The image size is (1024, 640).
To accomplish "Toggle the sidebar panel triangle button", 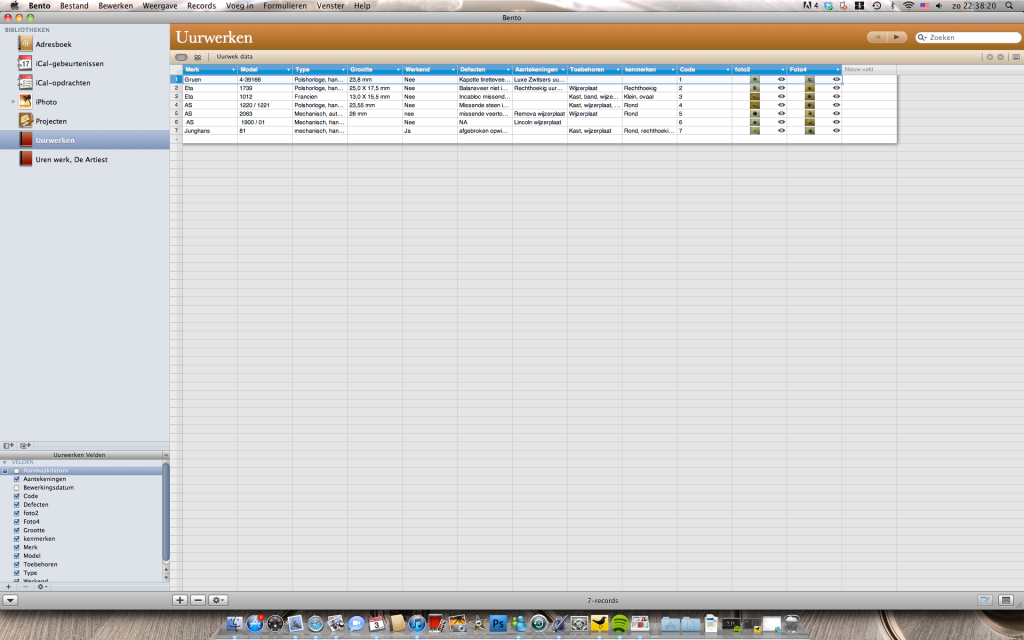I will (x=10, y=600).
